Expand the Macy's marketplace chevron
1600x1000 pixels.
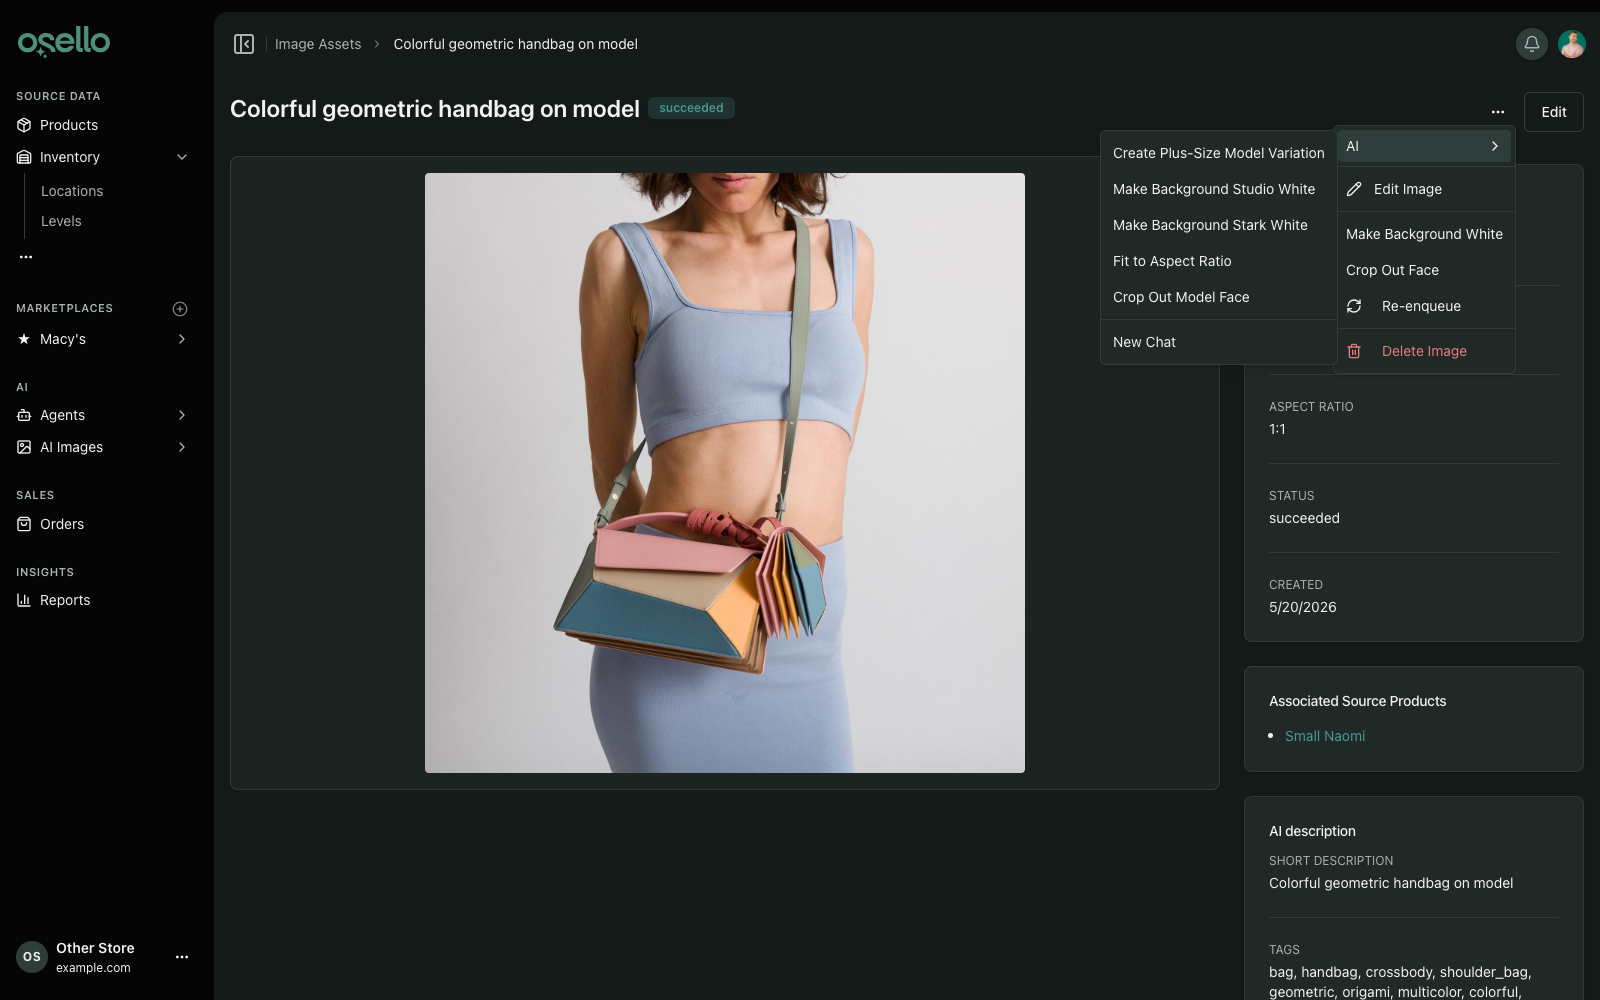click(x=182, y=339)
